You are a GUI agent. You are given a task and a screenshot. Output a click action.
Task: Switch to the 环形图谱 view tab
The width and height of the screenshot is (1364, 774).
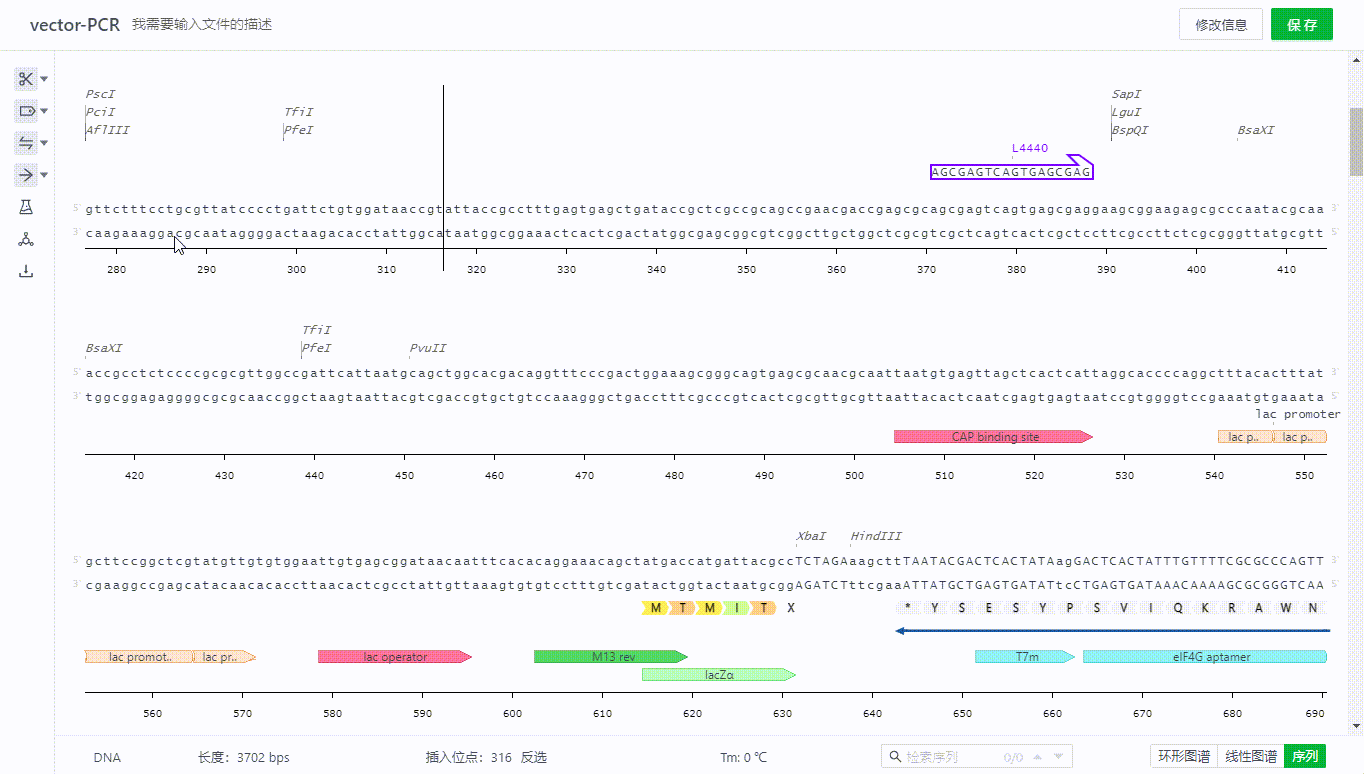point(1183,757)
